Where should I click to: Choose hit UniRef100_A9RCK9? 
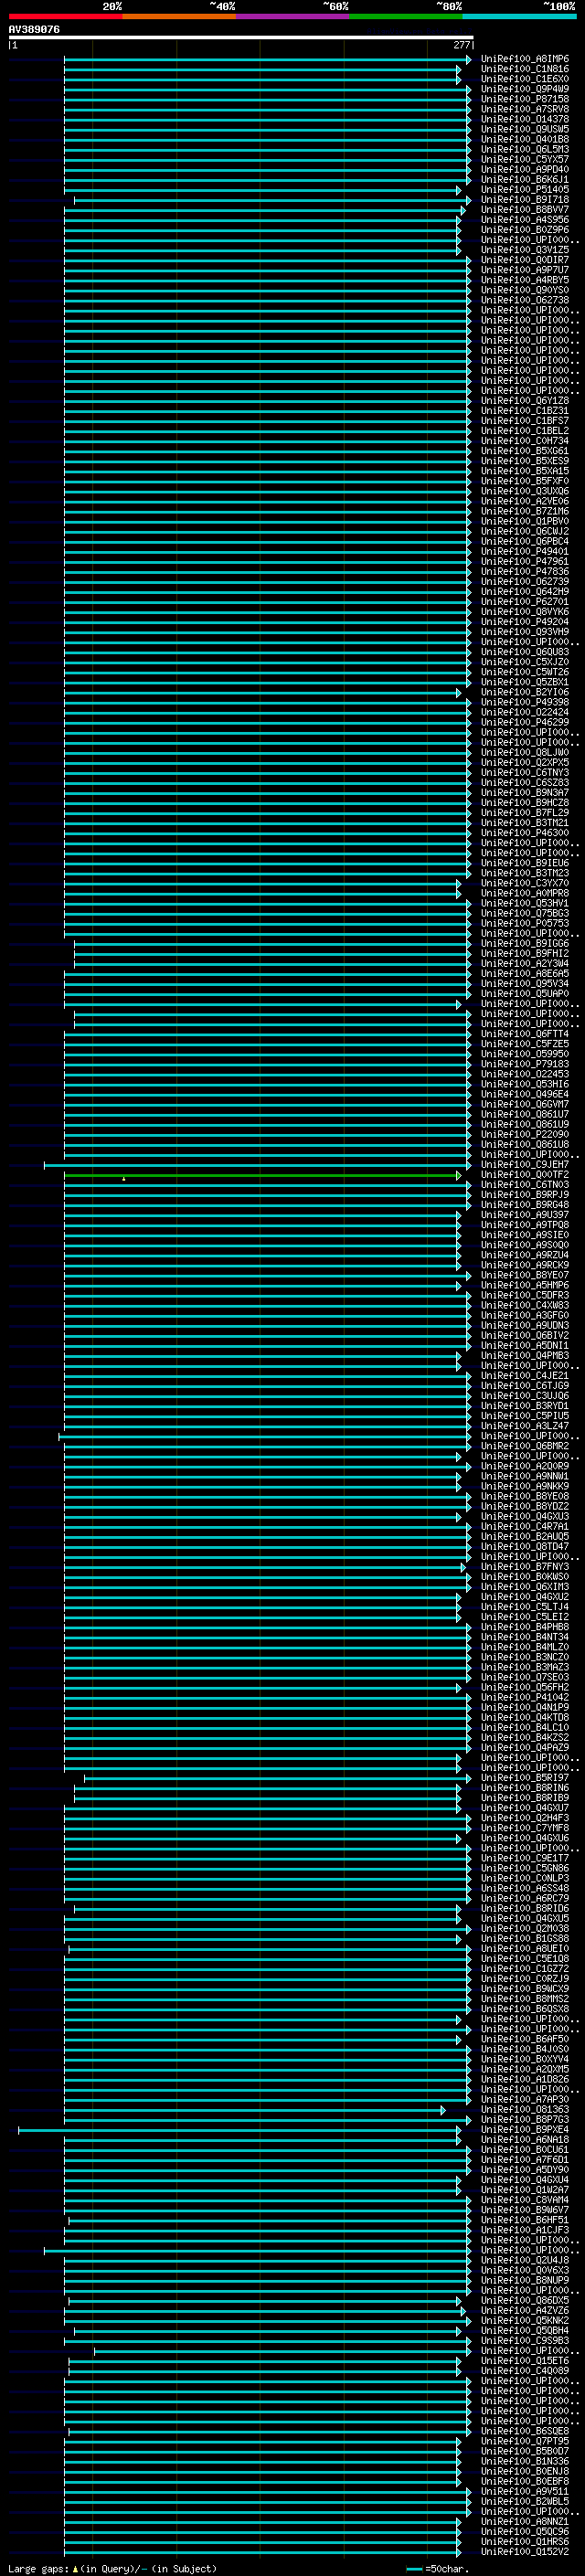[524, 1265]
